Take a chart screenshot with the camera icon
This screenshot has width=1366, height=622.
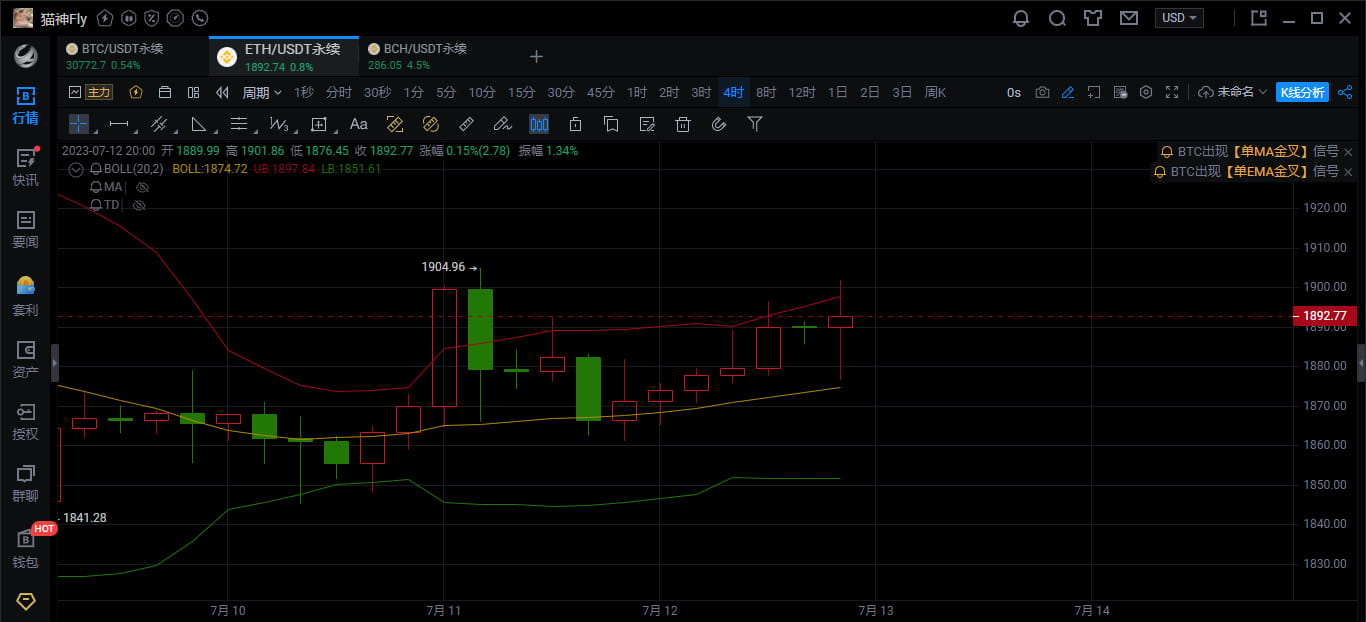[x=1042, y=92]
